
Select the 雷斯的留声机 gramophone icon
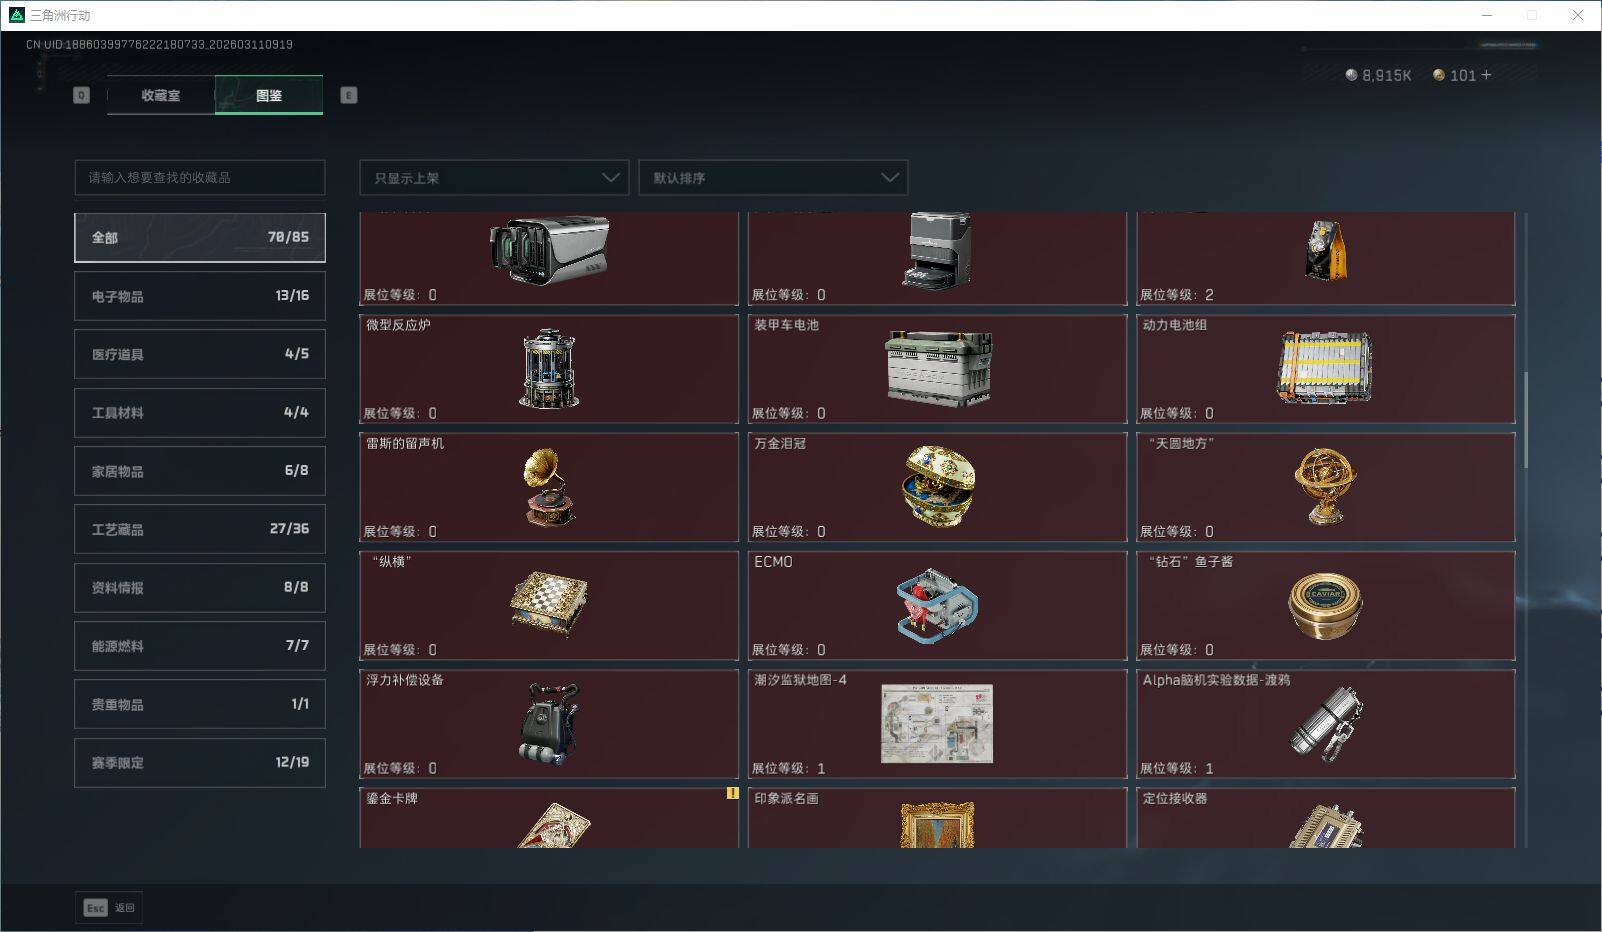pyautogui.click(x=549, y=487)
